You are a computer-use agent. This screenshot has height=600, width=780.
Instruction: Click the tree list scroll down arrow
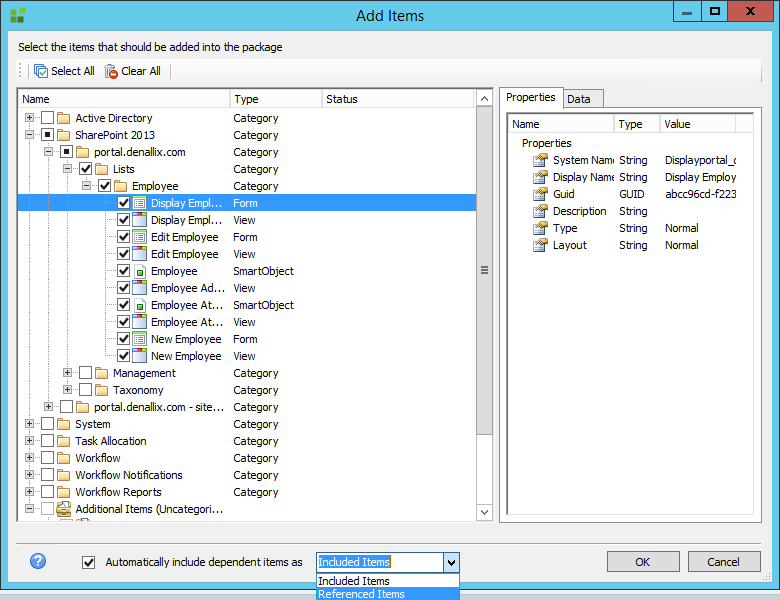pyautogui.click(x=484, y=512)
